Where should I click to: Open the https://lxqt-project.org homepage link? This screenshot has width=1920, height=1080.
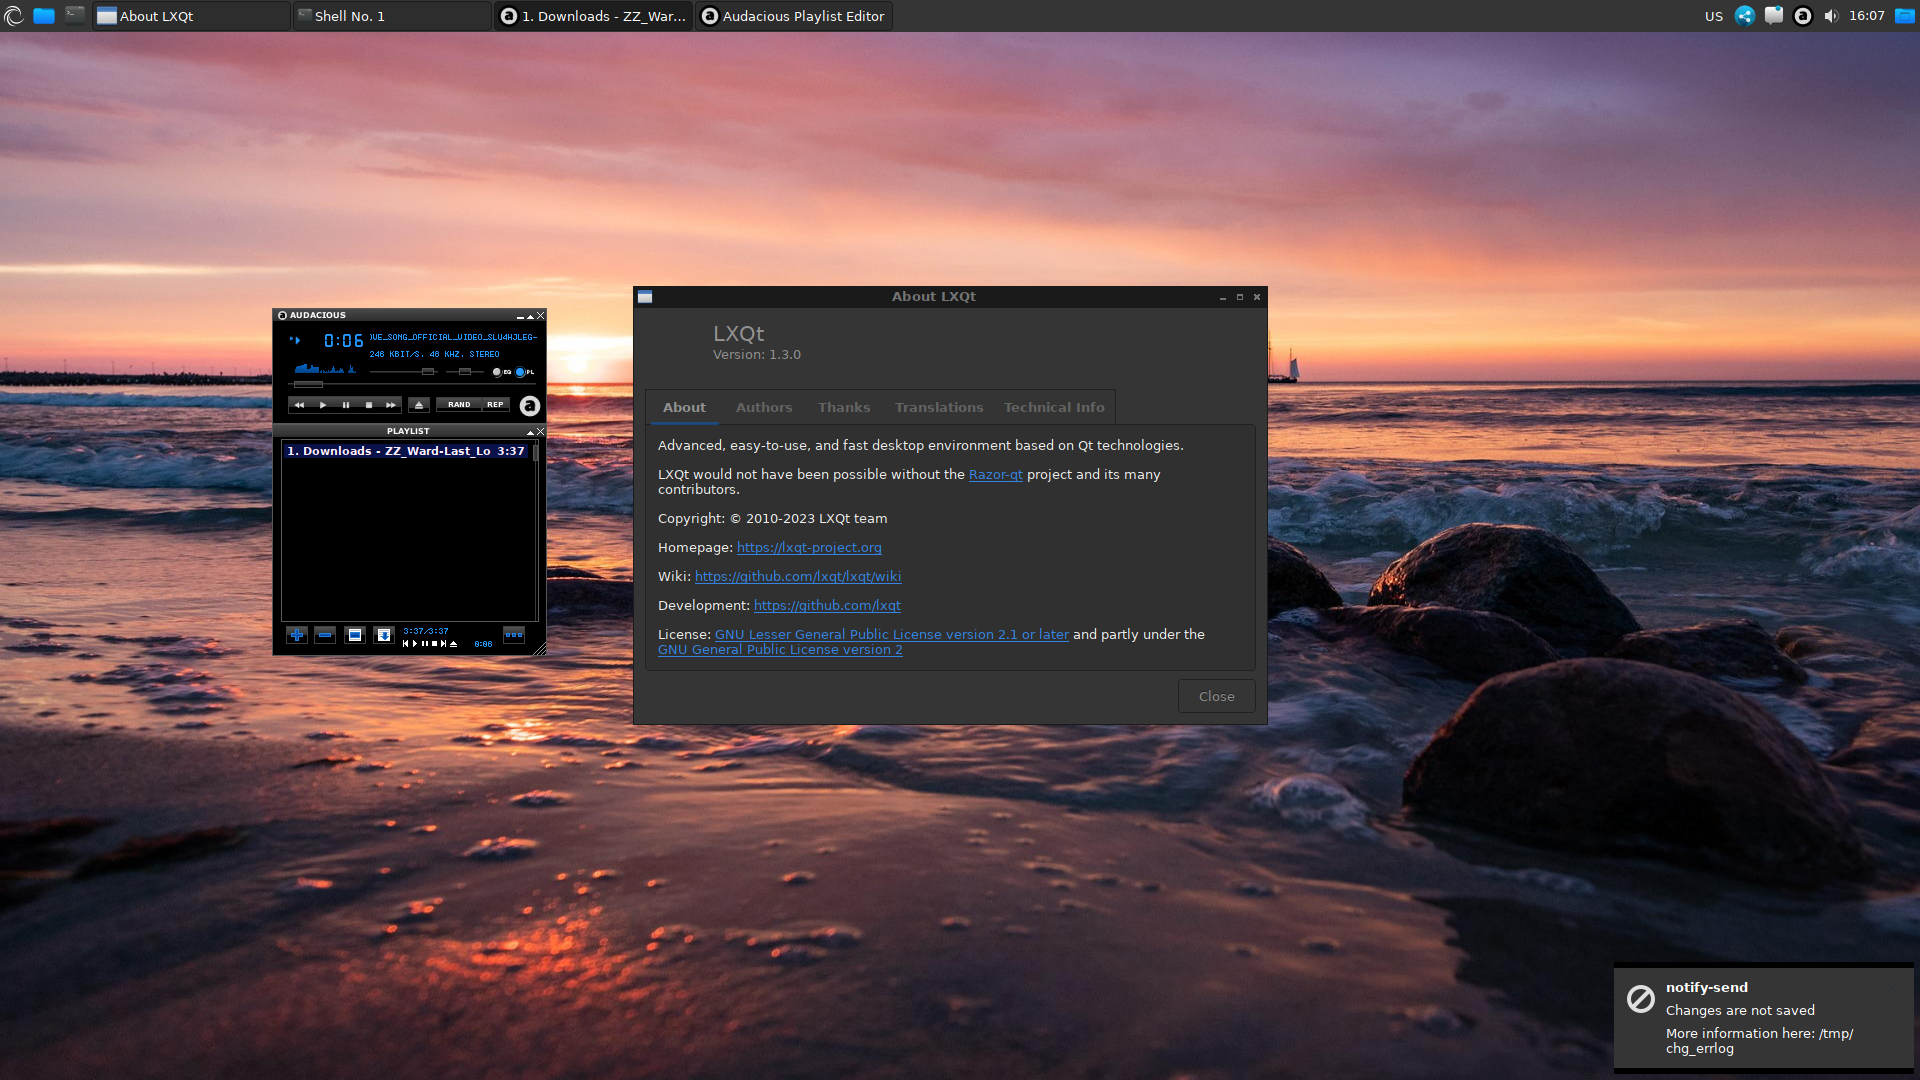[809, 548]
